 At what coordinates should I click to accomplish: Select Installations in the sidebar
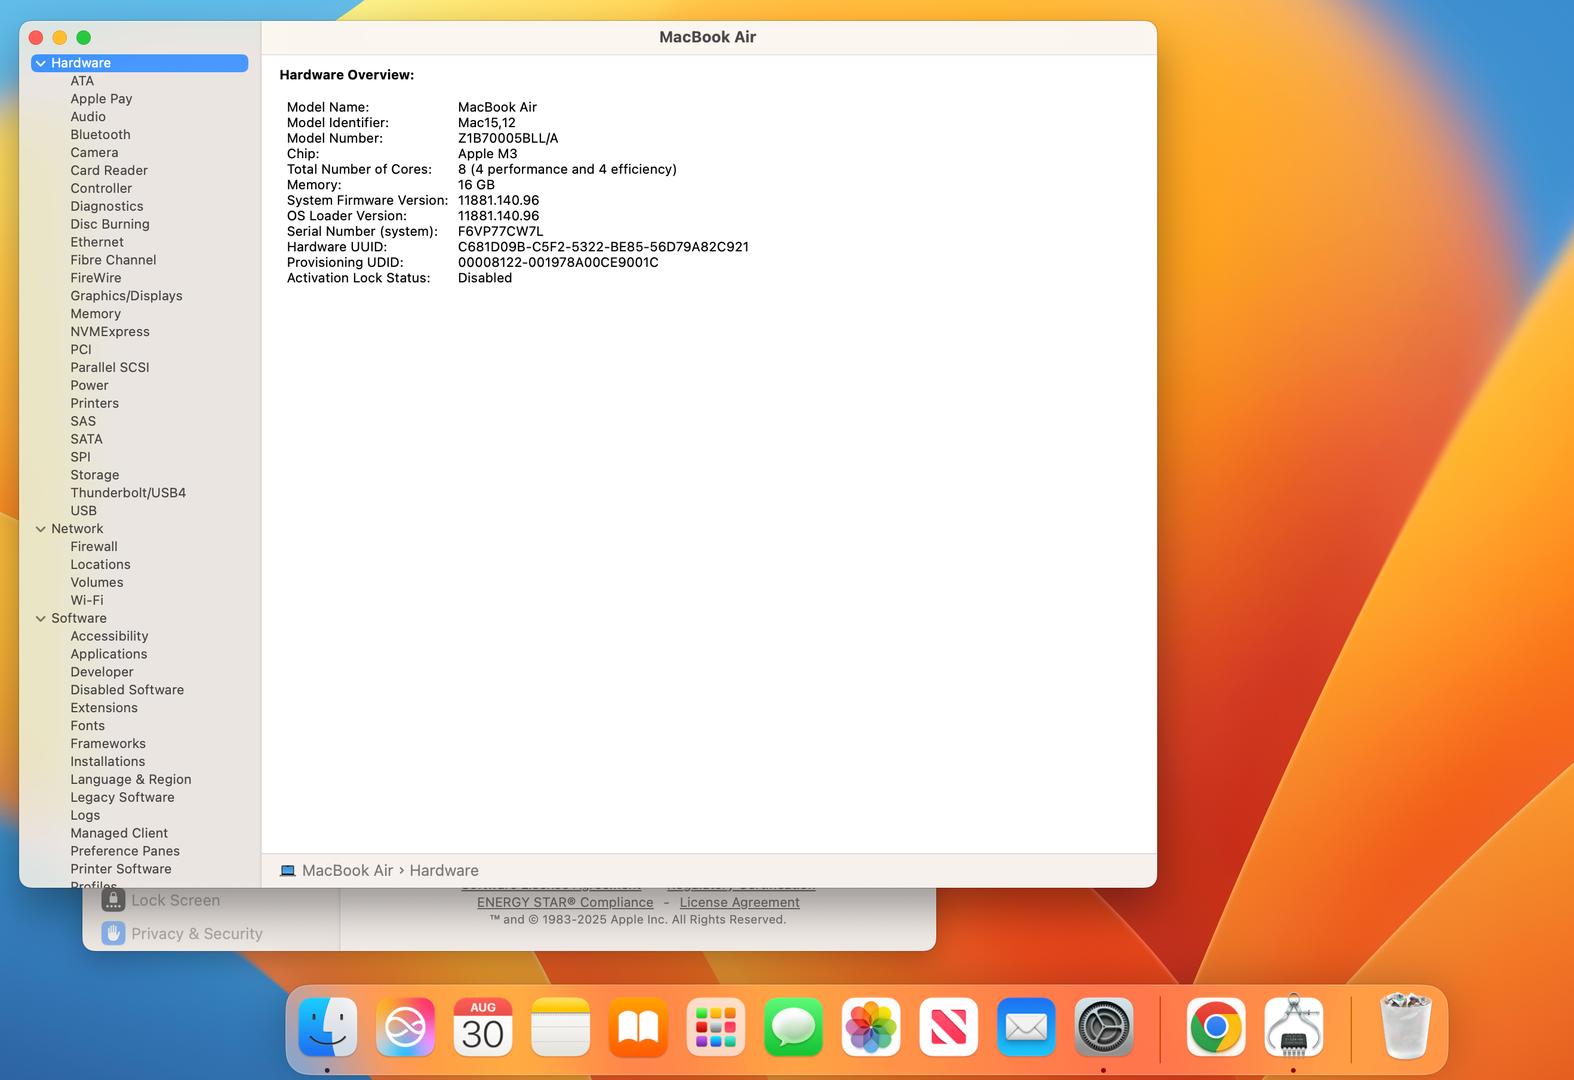[107, 762]
